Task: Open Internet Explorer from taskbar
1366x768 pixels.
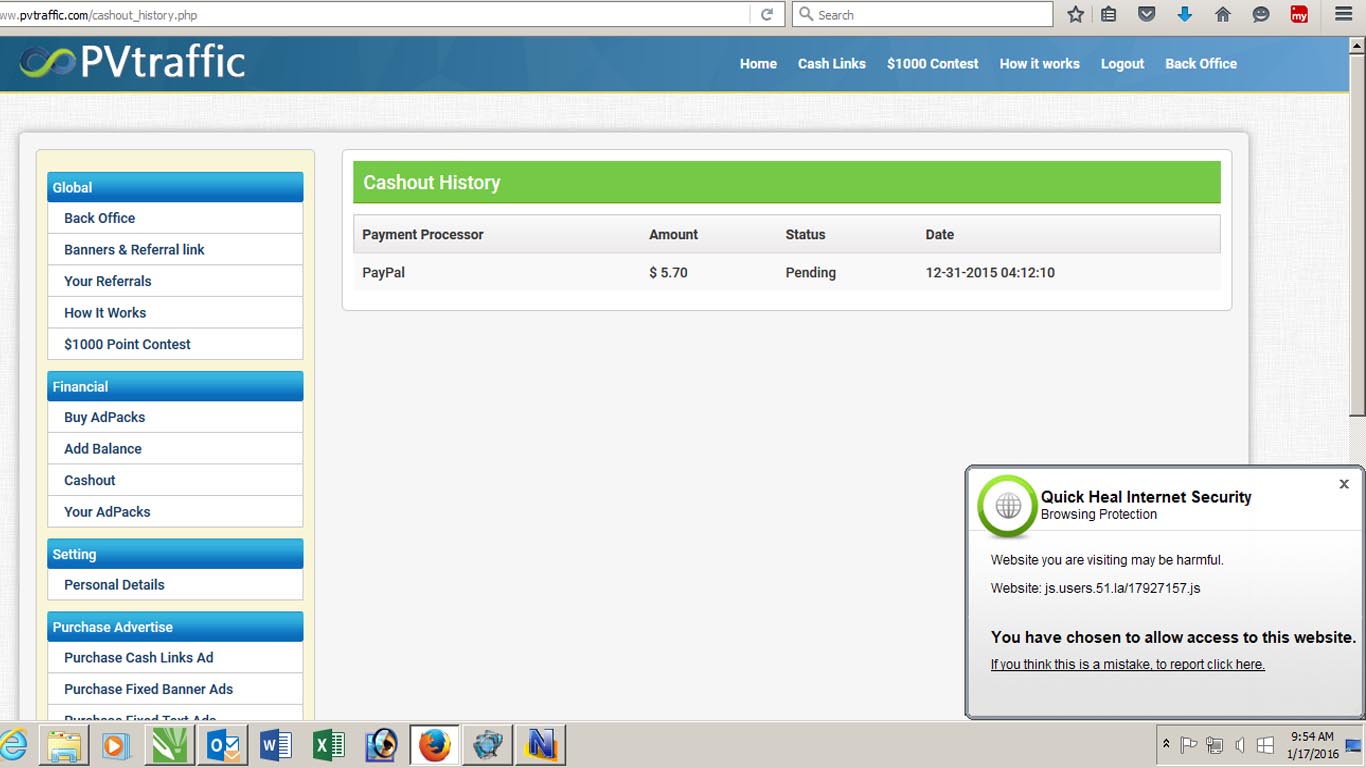Action: click(12, 745)
